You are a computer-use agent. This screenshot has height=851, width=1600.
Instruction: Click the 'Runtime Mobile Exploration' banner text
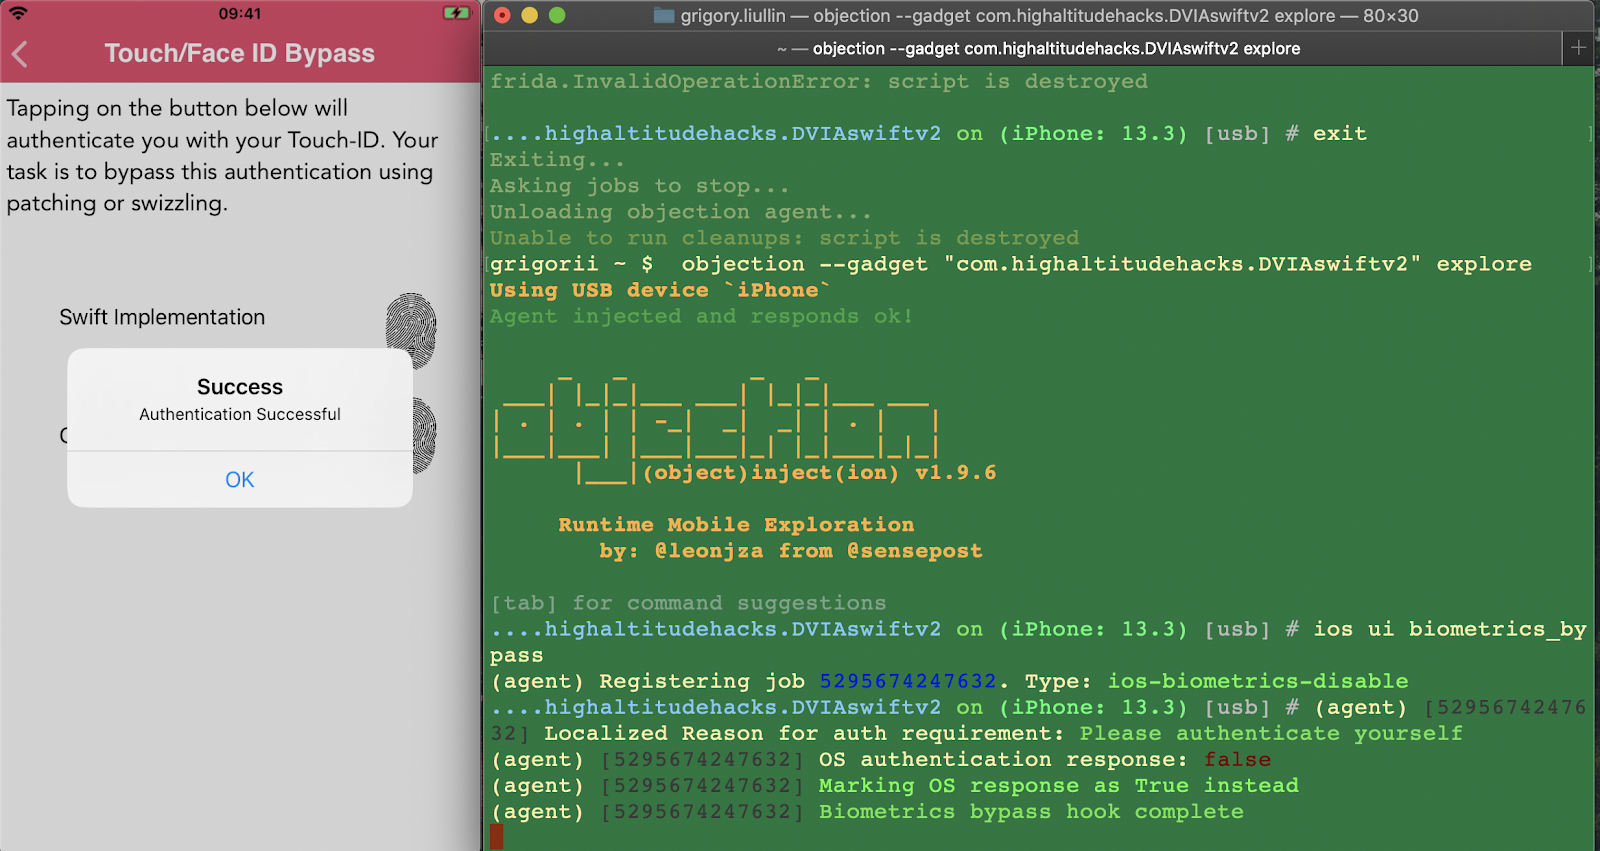[736, 524]
